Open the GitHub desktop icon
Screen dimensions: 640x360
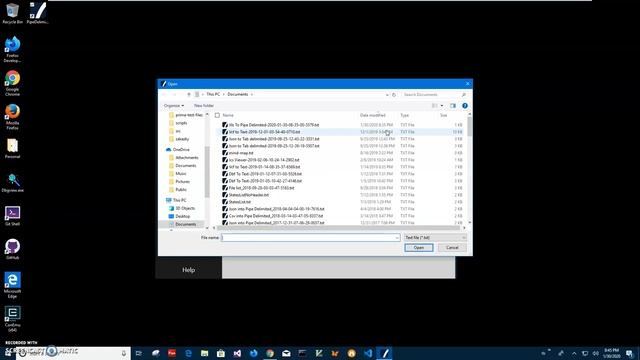tap(12, 249)
